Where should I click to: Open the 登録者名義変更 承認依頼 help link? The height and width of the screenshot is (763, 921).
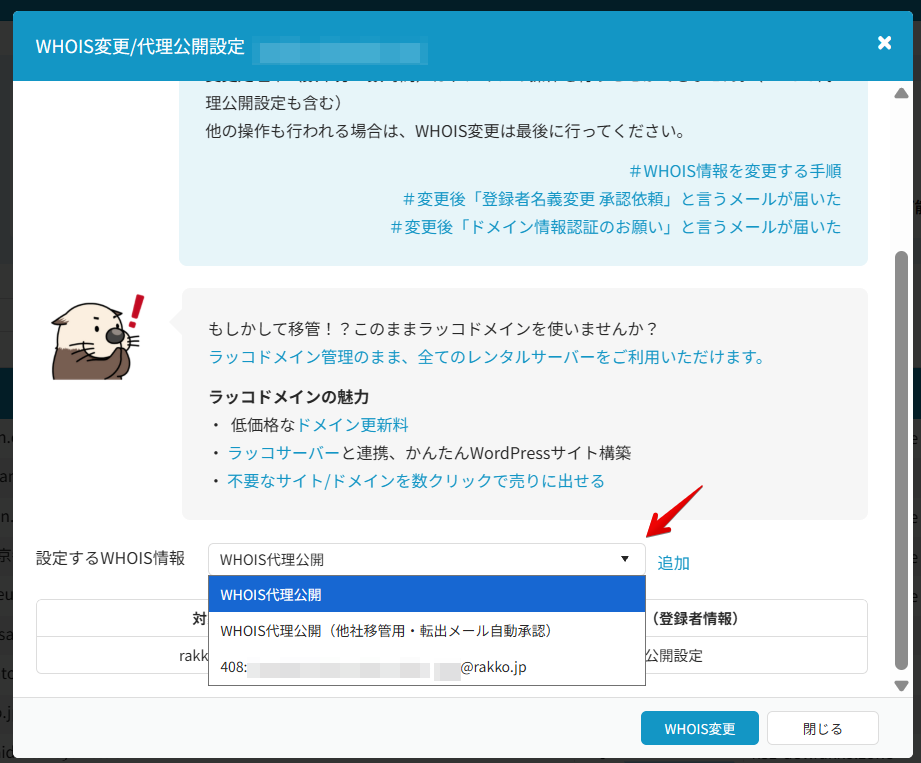coord(622,199)
